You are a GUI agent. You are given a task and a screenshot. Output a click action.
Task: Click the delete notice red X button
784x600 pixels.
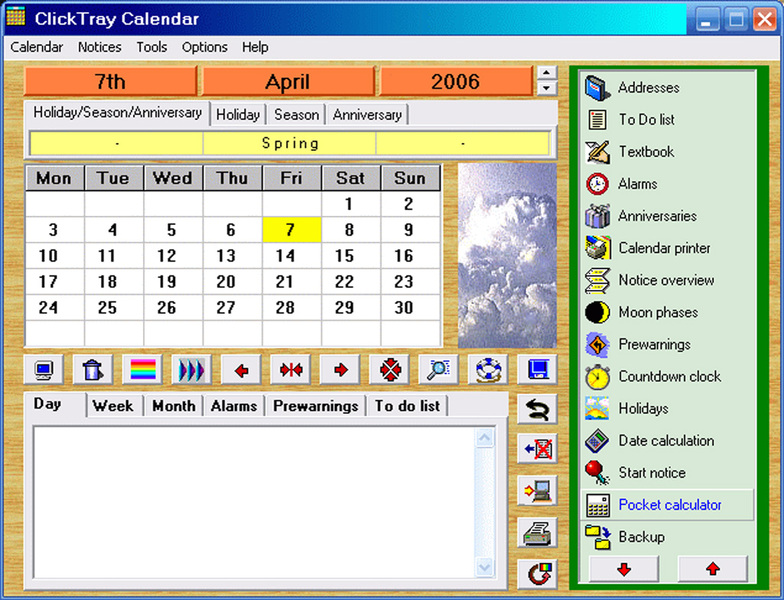pyautogui.click(x=538, y=448)
